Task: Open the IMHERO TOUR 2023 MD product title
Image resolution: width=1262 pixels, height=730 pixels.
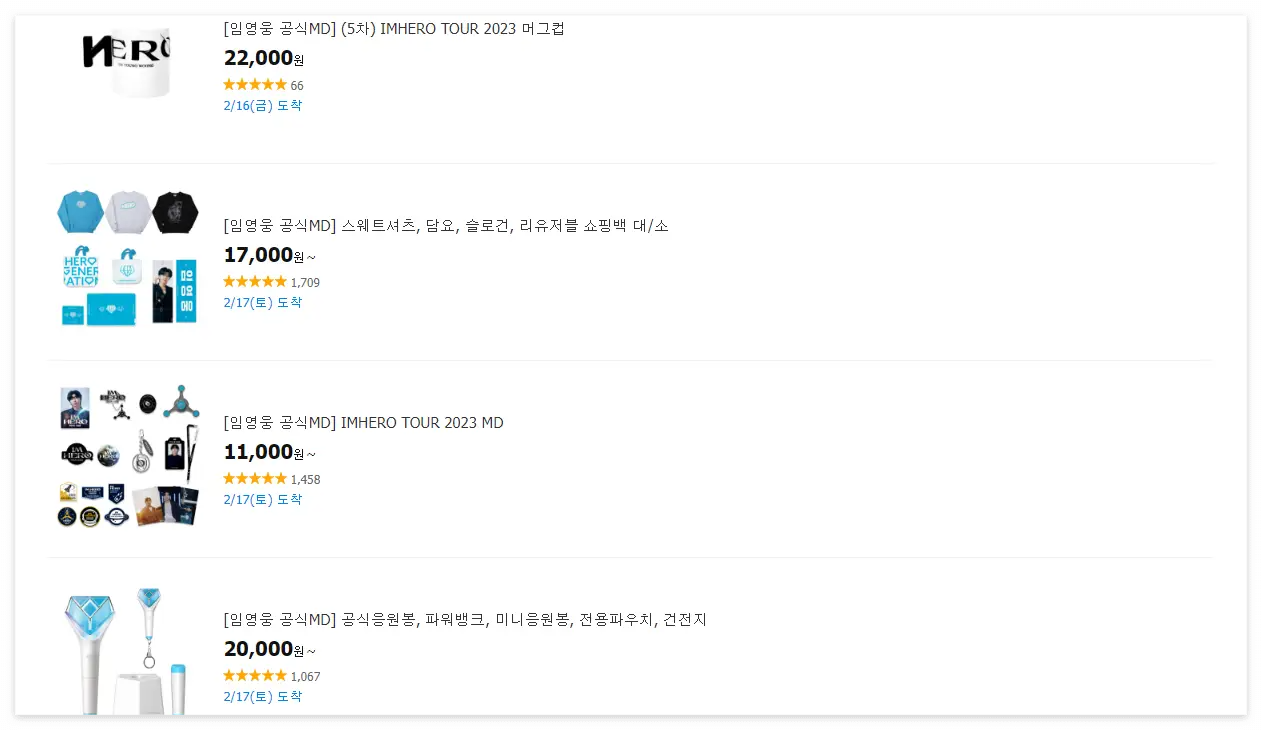Action: (363, 422)
